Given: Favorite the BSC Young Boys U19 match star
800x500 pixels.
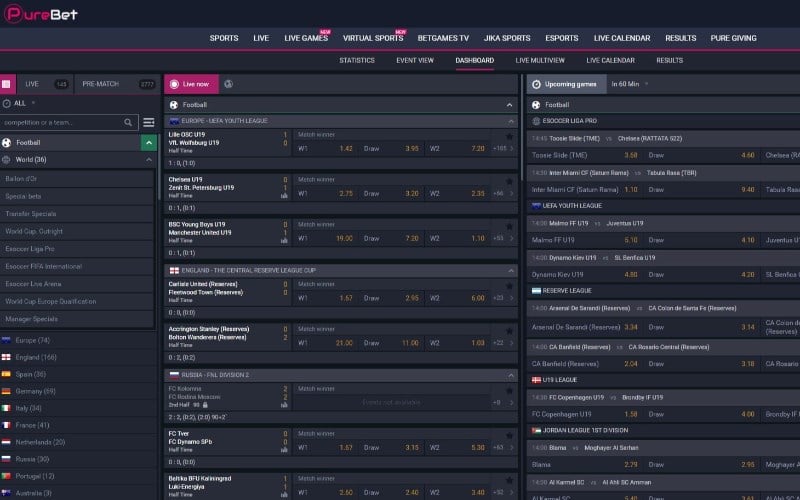Looking at the screenshot, I should [x=509, y=226].
